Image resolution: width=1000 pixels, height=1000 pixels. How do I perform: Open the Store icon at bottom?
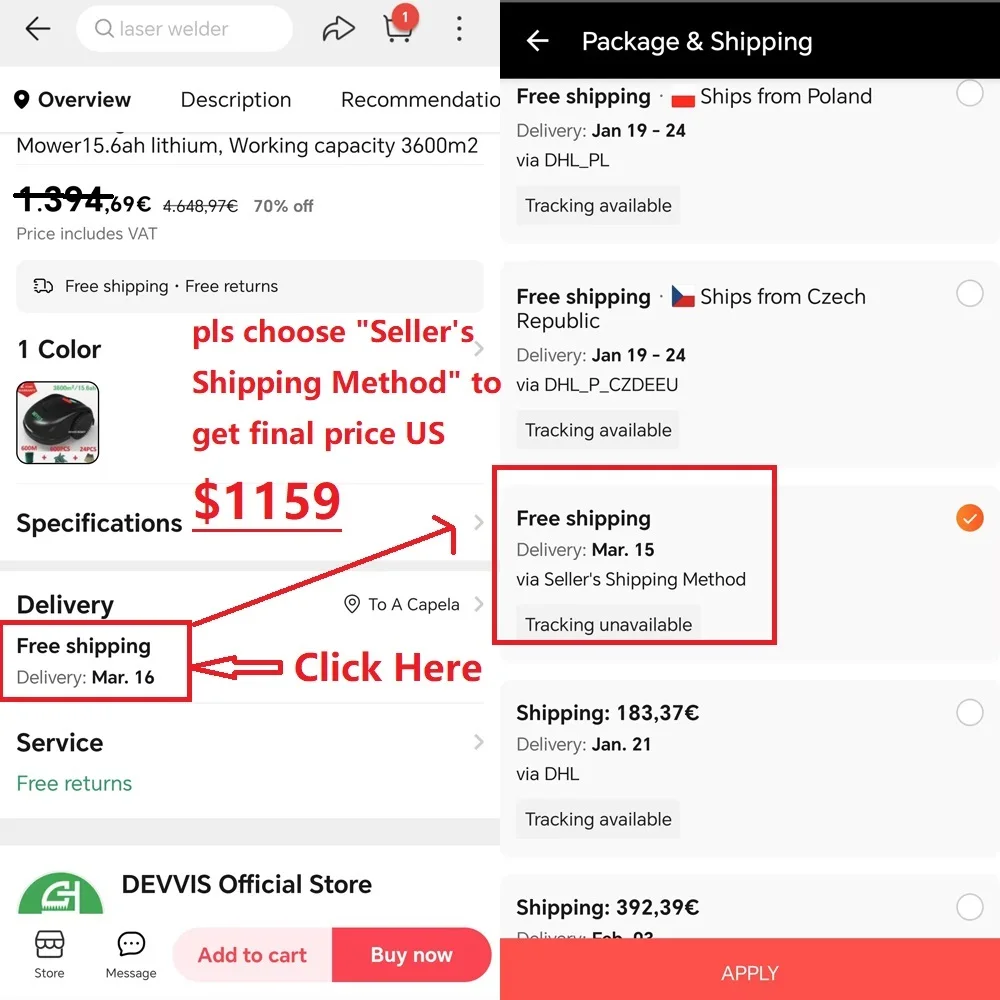(49, 954)
